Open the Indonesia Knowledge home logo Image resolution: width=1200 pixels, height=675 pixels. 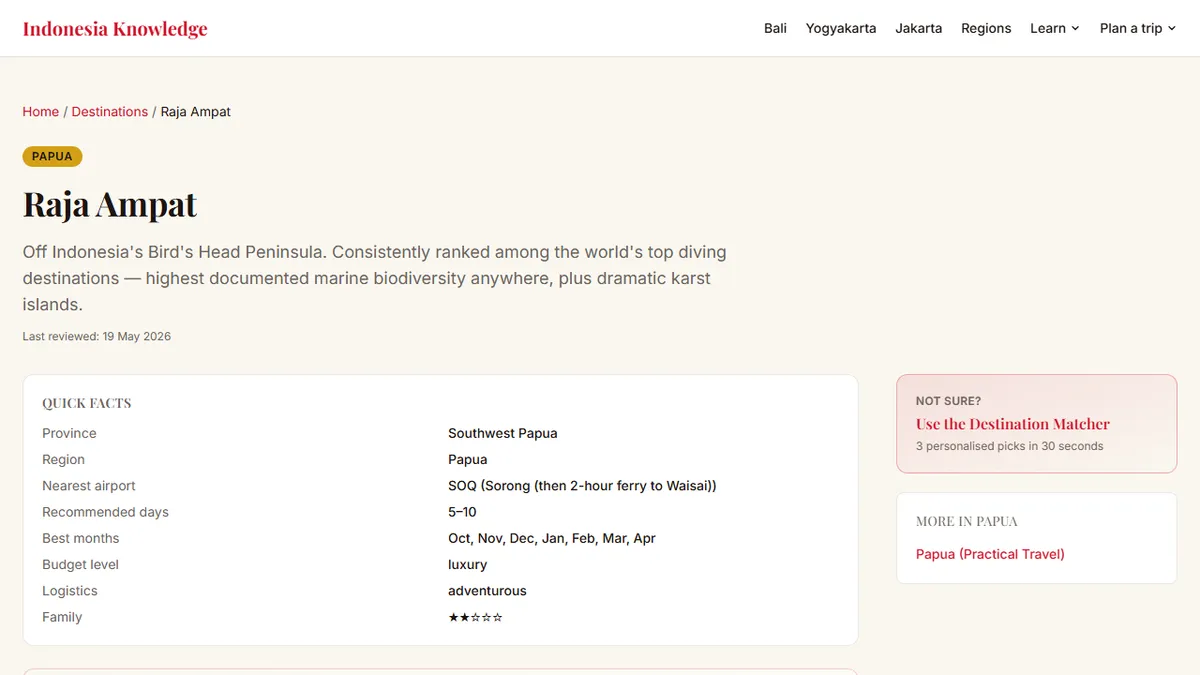click(115, 28)
